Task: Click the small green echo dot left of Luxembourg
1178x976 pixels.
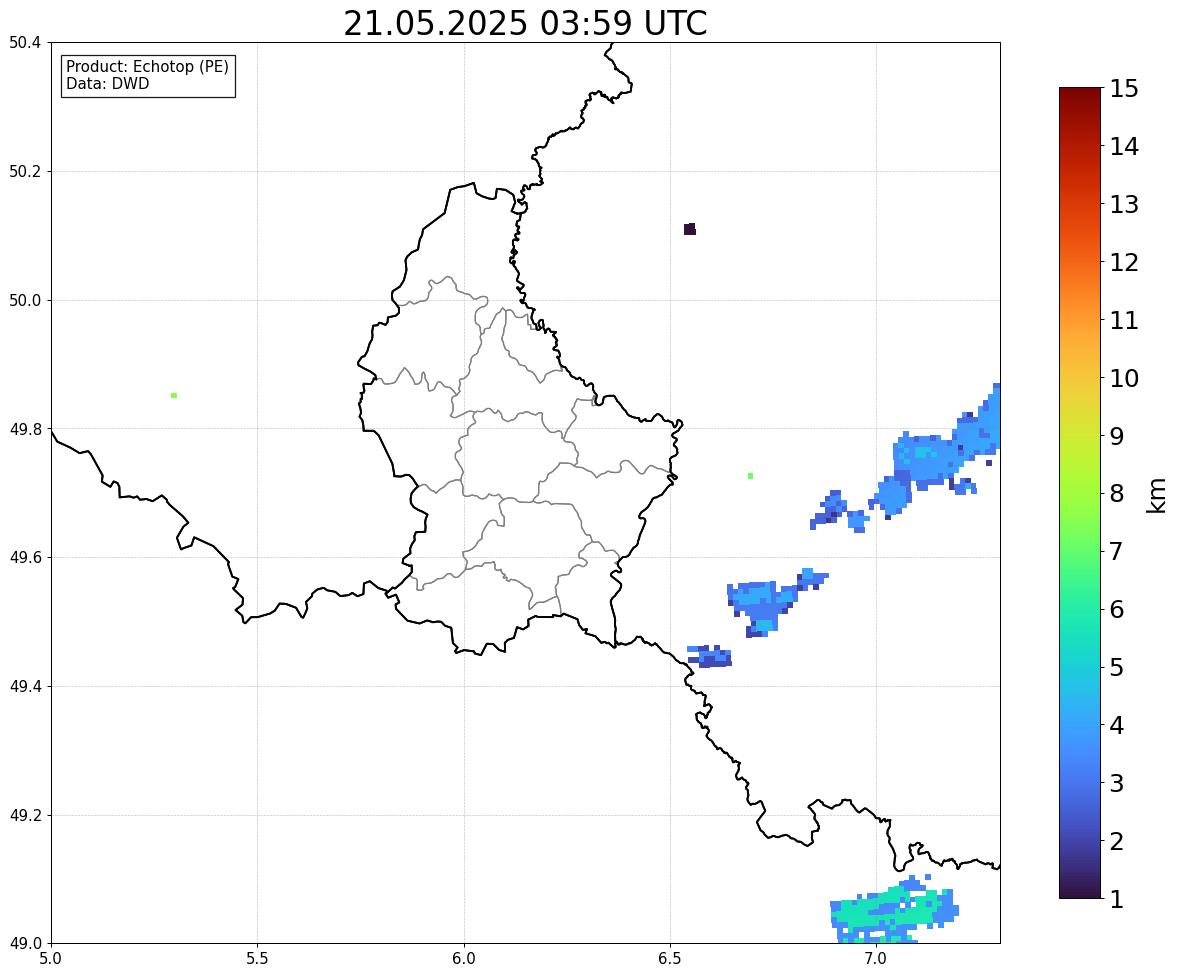Action: 174,395
